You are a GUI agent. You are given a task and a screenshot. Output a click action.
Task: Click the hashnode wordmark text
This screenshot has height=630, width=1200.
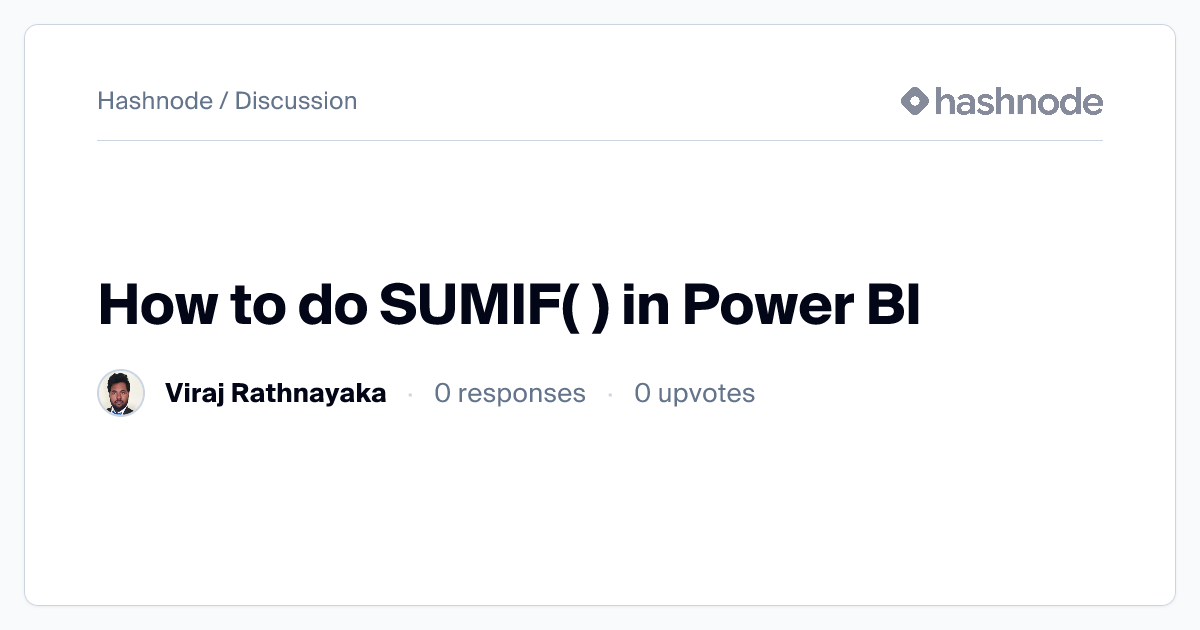click(x=1019, y=101)
